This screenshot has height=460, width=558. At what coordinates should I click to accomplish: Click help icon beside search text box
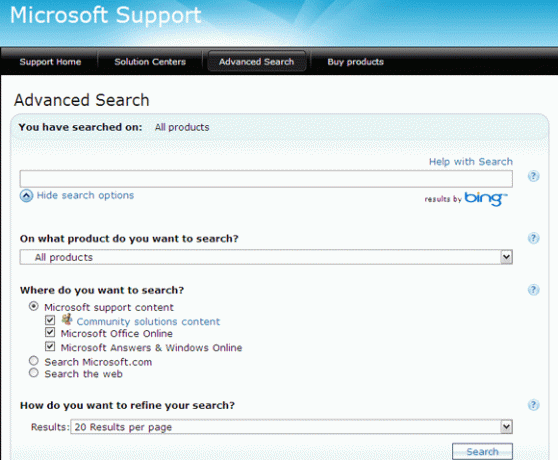[x=533, y=176]
